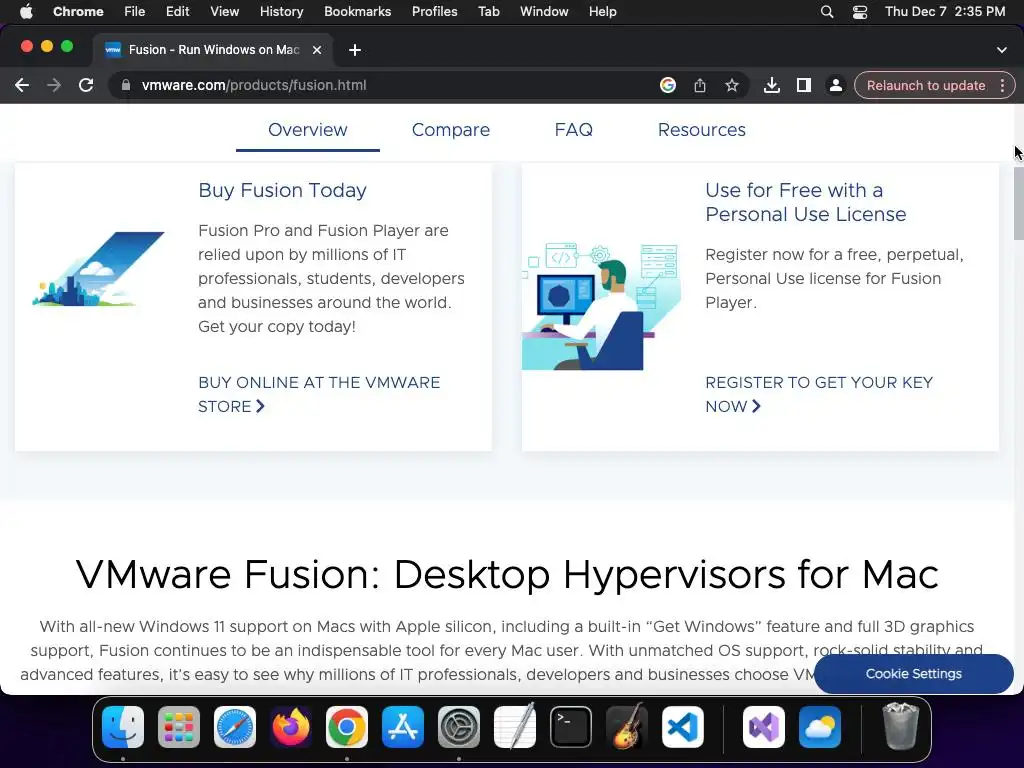The image size is (1024, 768).
Task: Open the File menu
Action: tap(135, 12)
